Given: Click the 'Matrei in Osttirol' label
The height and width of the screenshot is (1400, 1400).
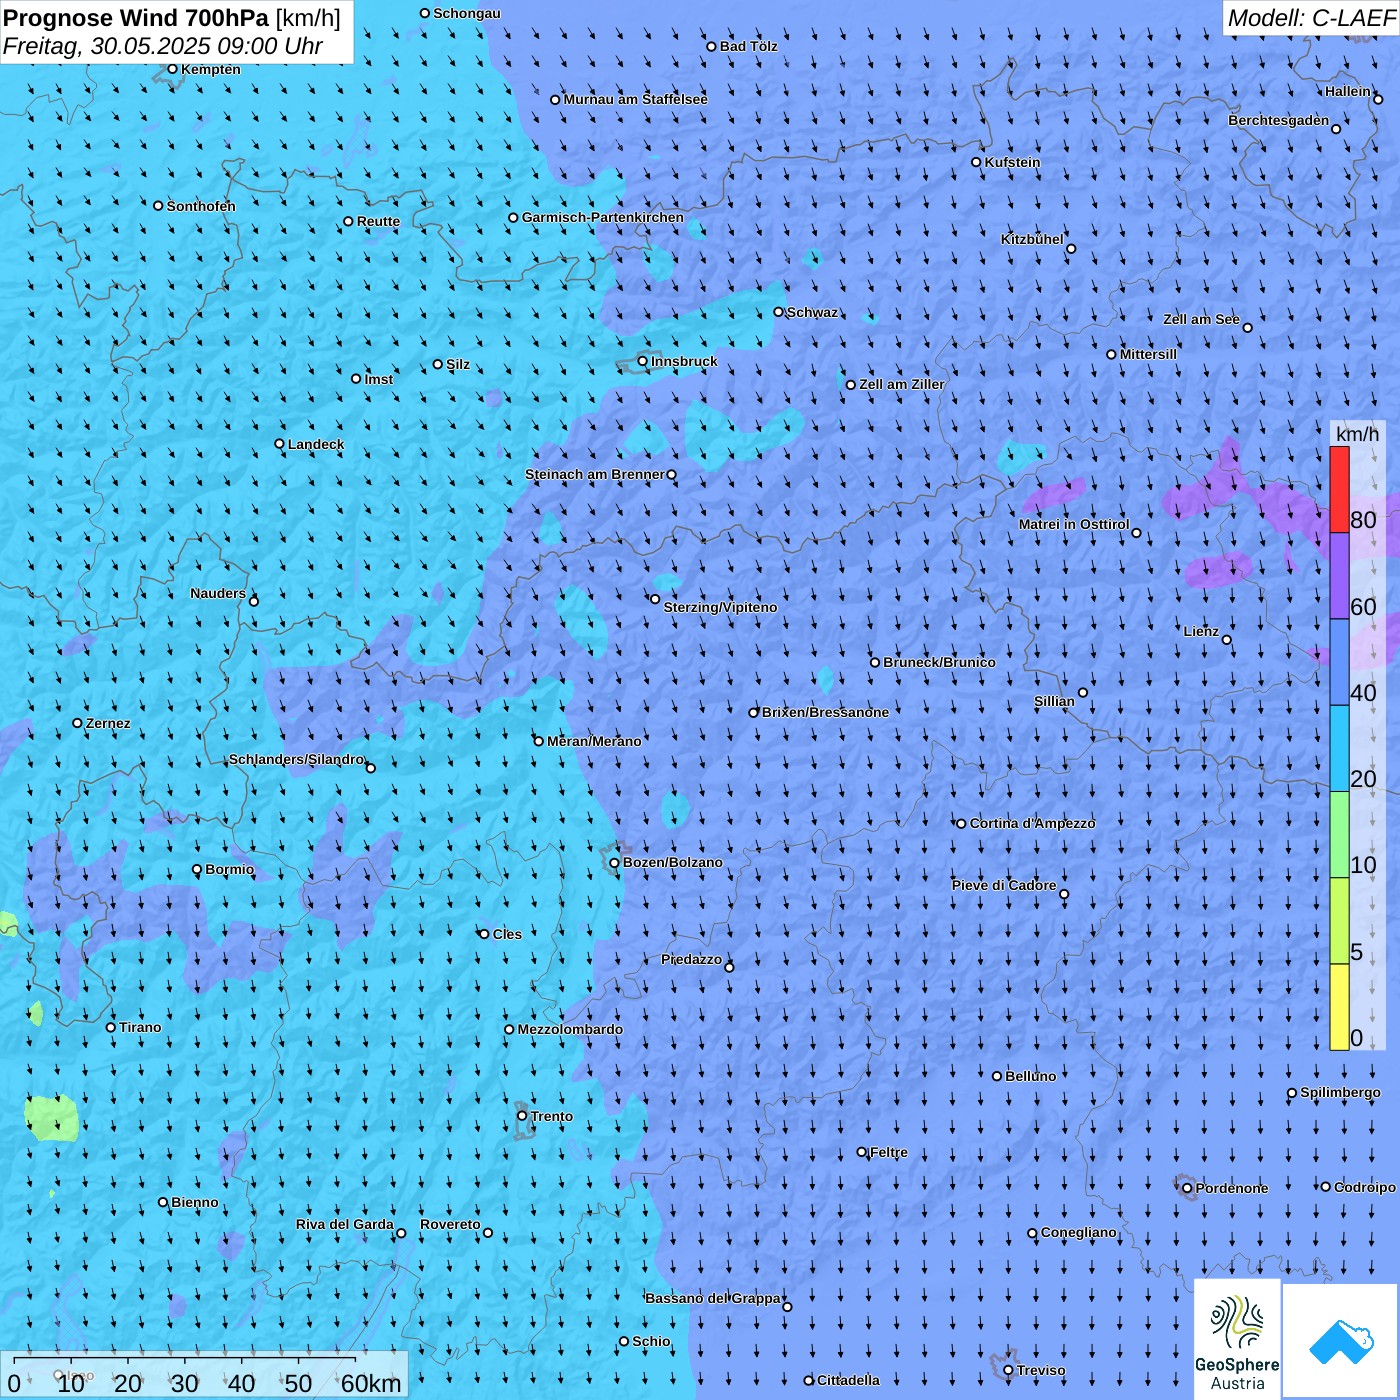Looking at the screenshot, I should pos(1074,524).
